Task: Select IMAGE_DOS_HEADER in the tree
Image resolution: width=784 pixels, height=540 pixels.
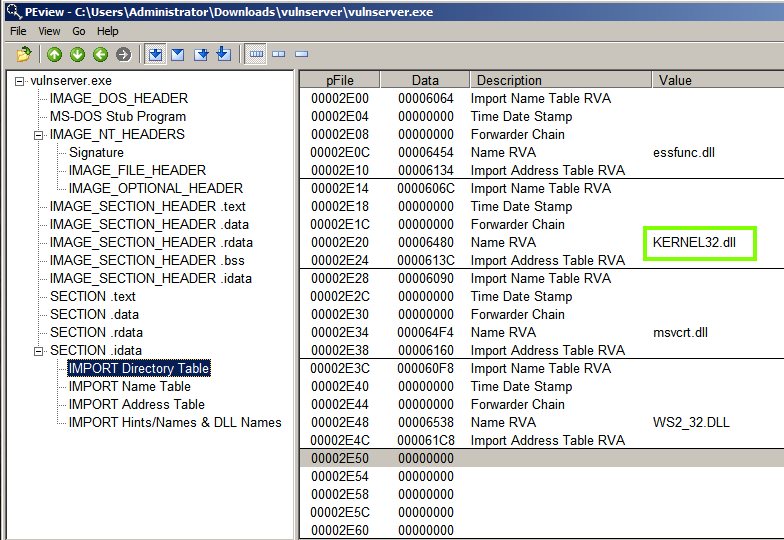Action: [119, 98]
